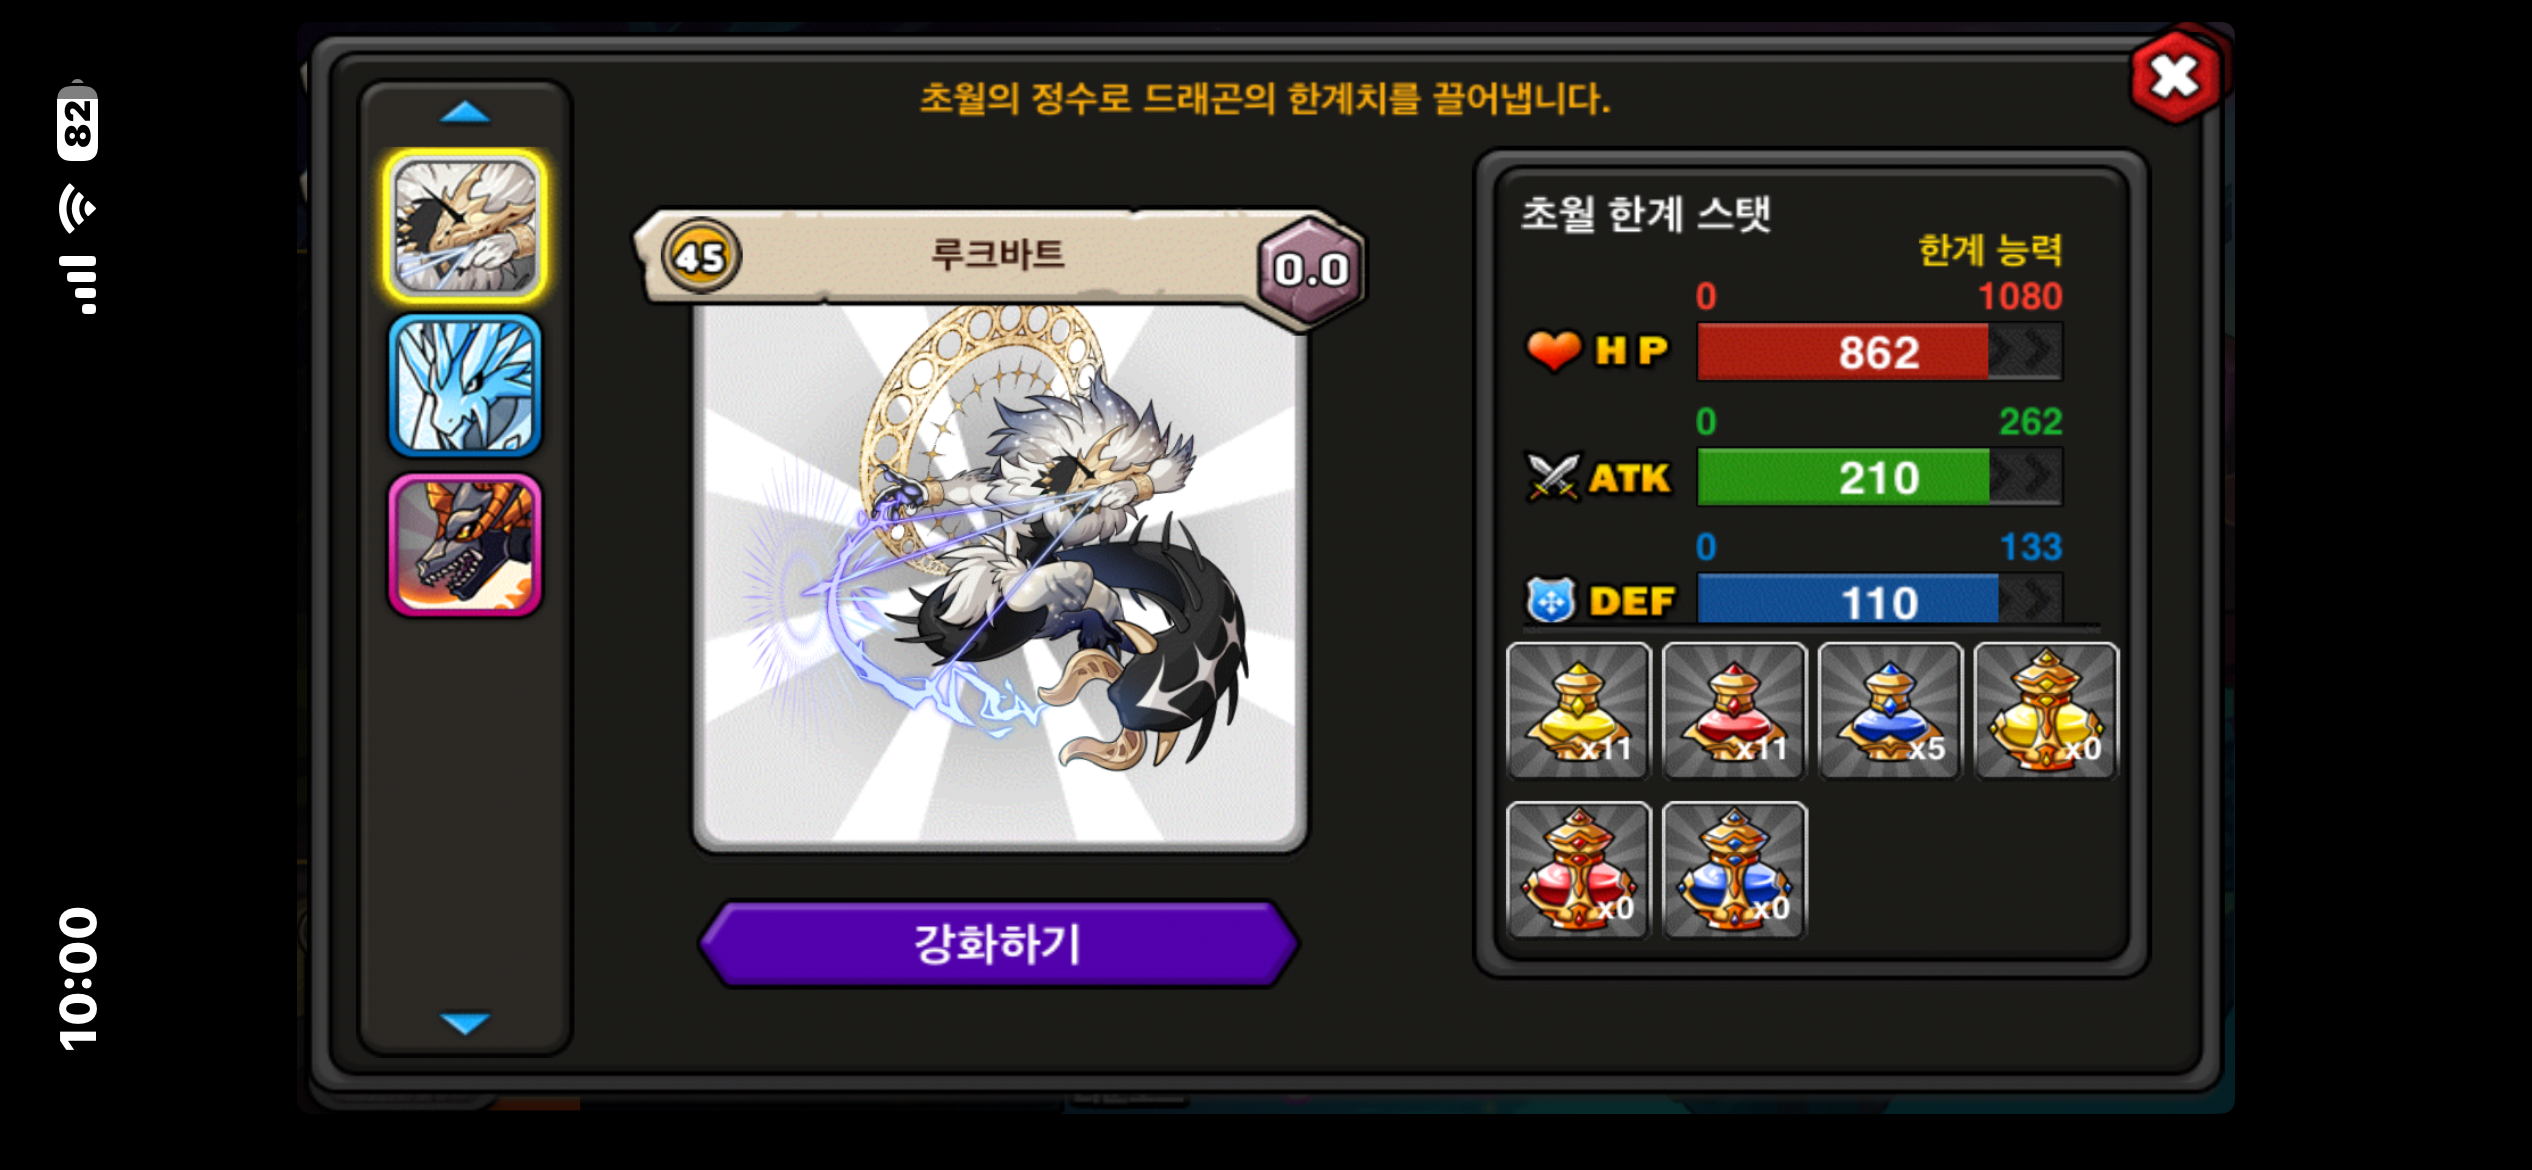The height and width of the screenshot is (1170, 2532).
Task: Click the red HP bar showing 862
Action: click(1879, 352)
